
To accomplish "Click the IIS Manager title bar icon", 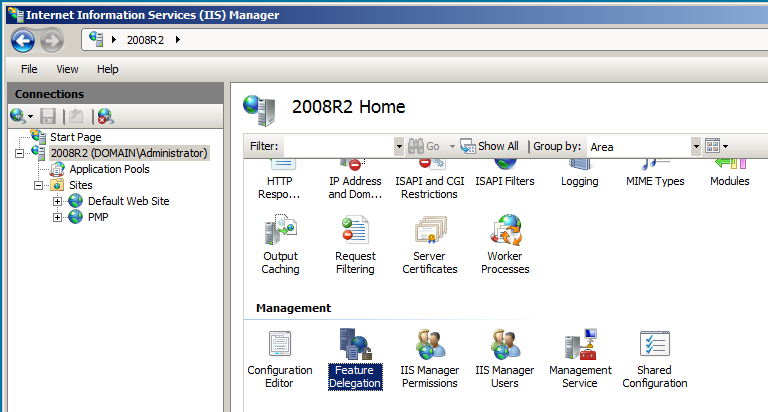I will coord(16,15).
